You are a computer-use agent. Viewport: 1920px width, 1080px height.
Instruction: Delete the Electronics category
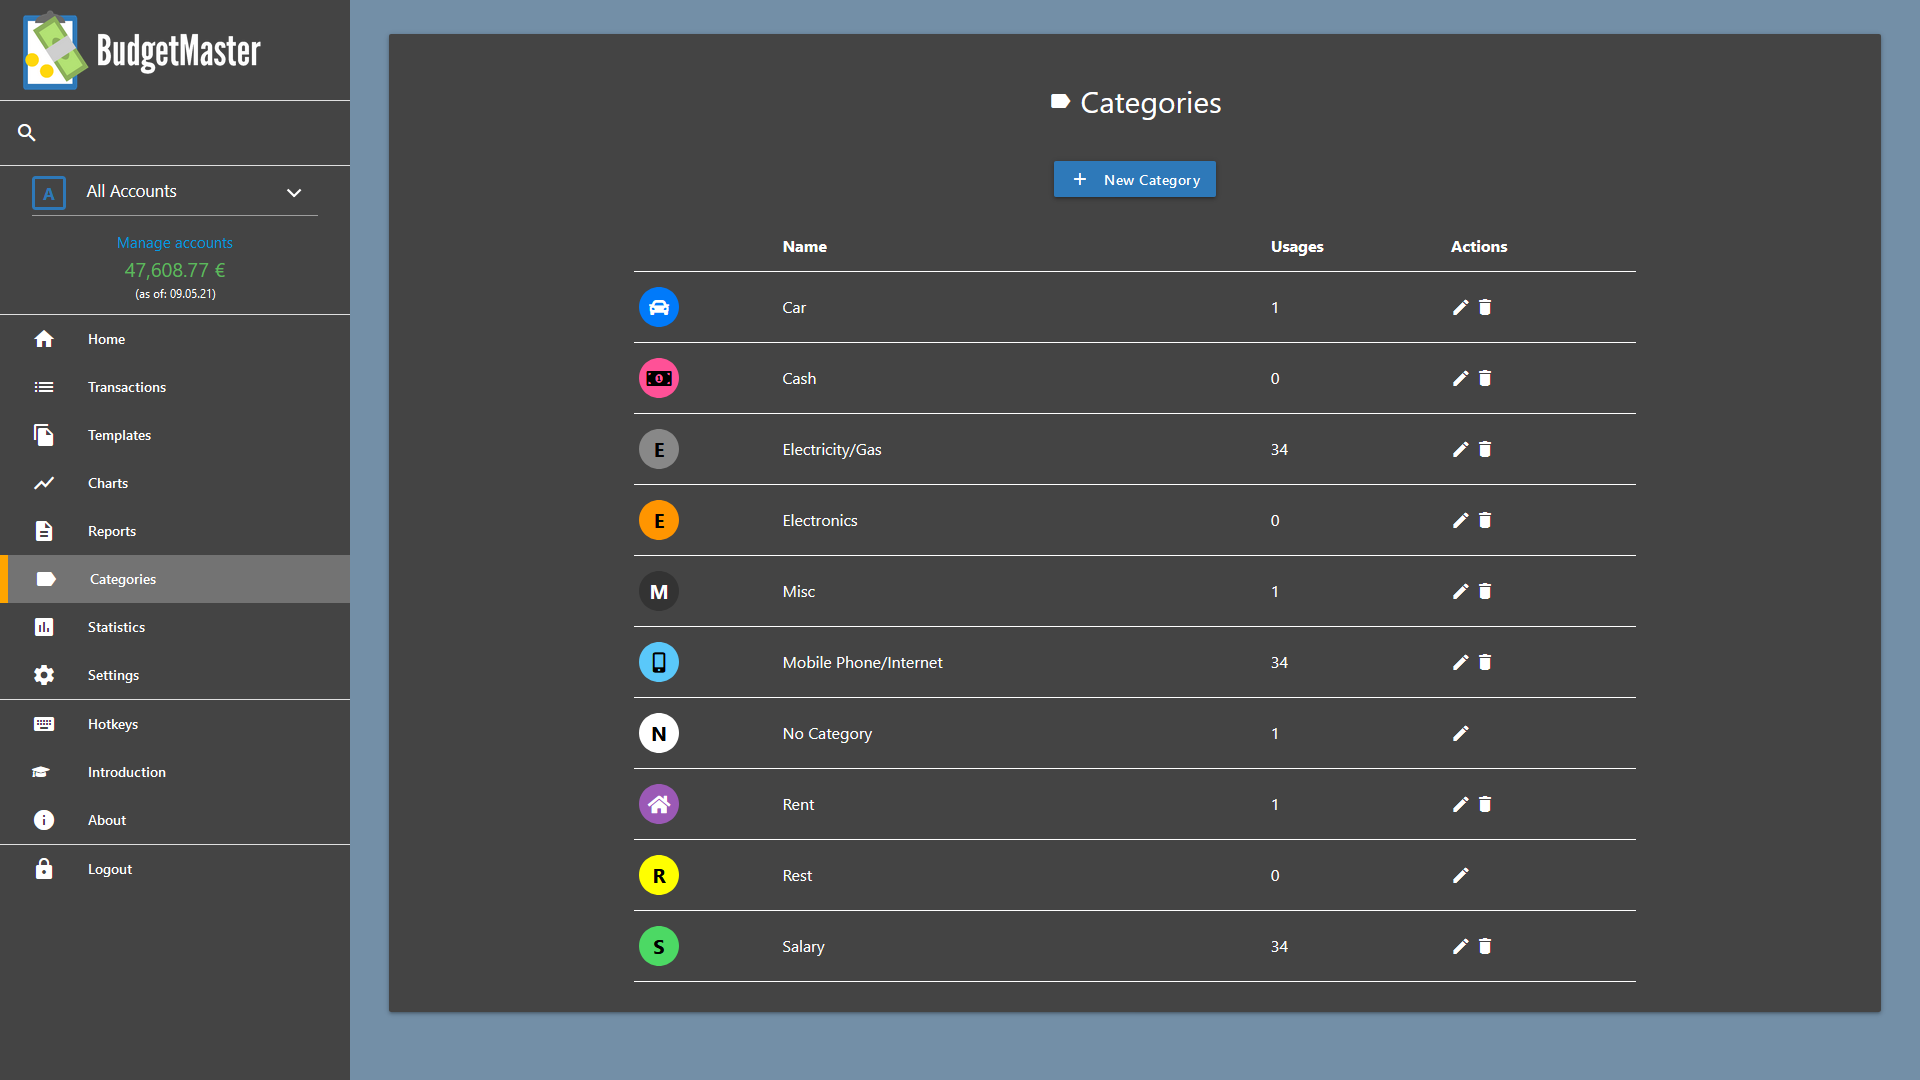(1485, 520)
